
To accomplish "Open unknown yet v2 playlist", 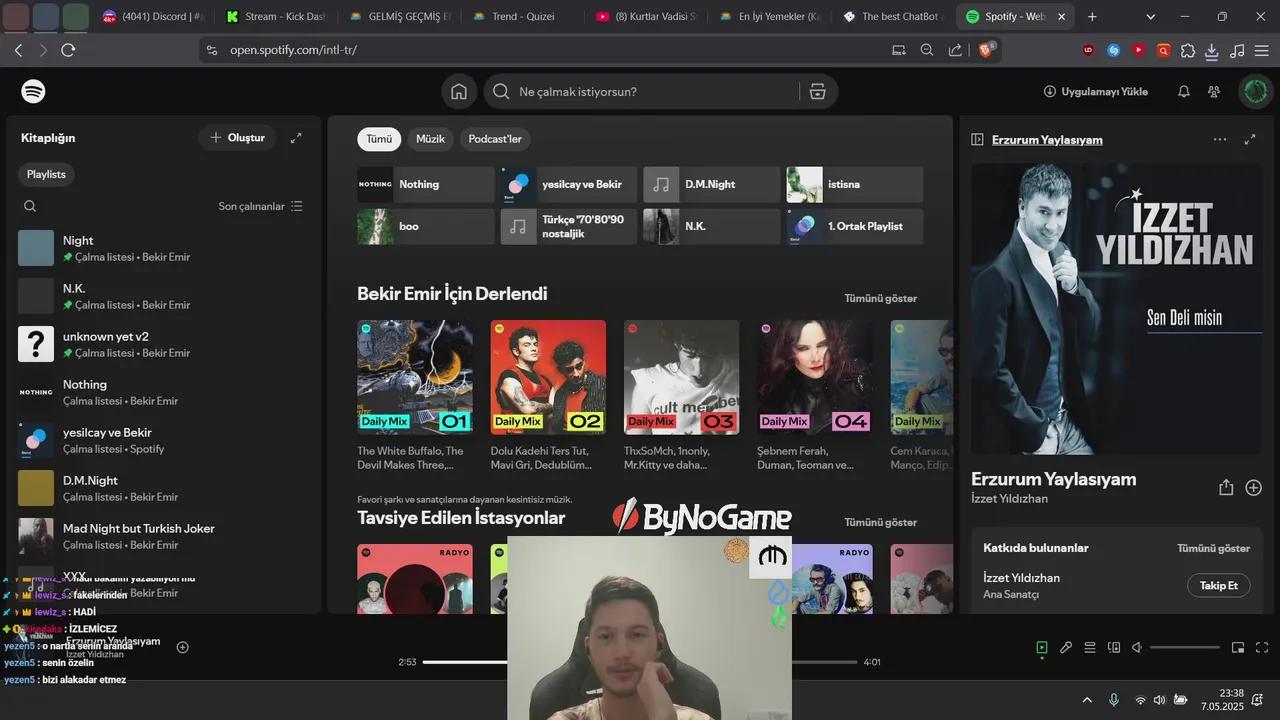I will [x=164, y=344].
